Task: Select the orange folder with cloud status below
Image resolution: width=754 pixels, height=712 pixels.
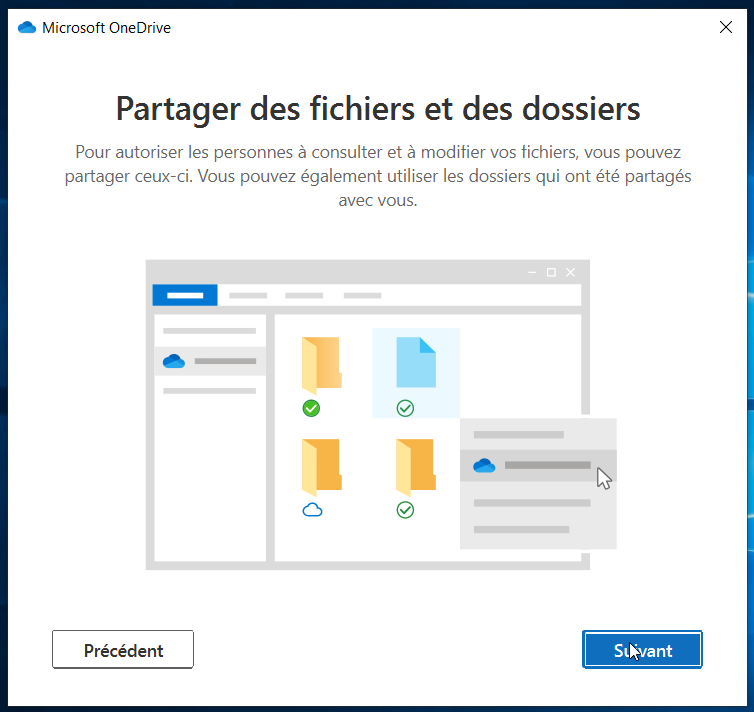Action: (x=321, y=466)
